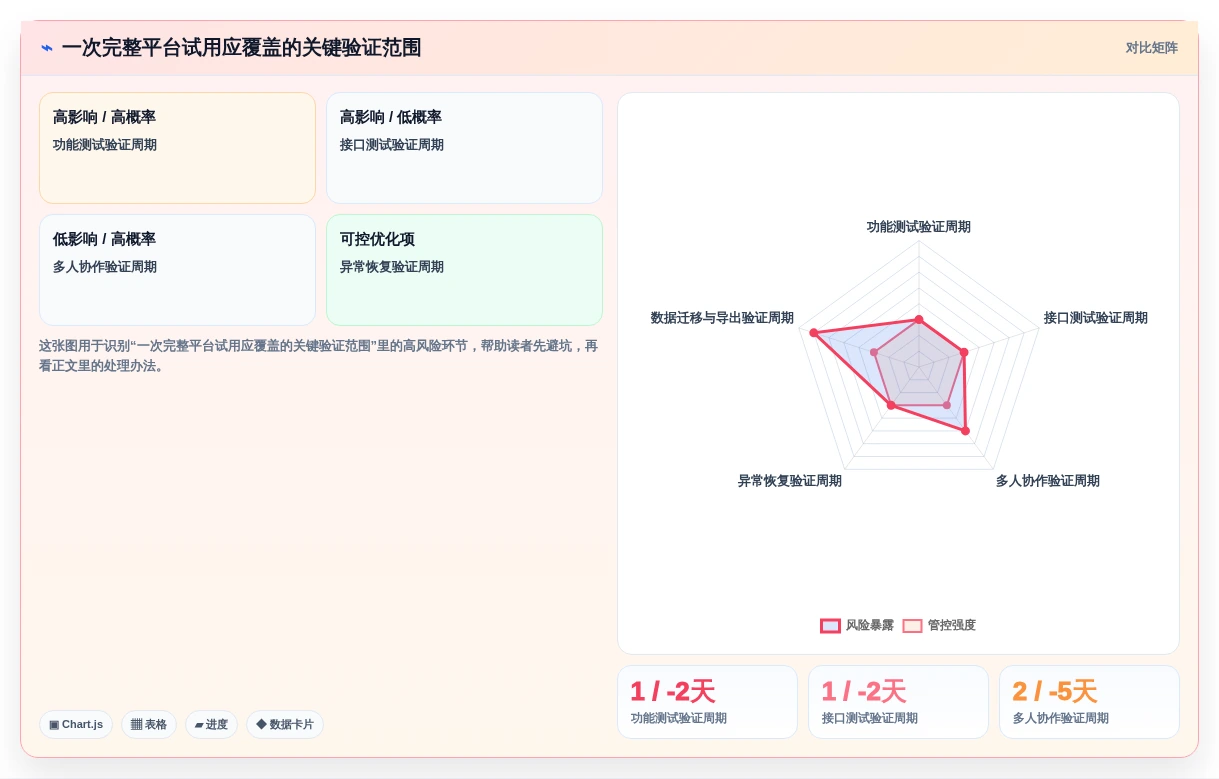1219x779 pixels.
Task: Click radar axis label 功能测试验证周期
Action: coord(918,227)
